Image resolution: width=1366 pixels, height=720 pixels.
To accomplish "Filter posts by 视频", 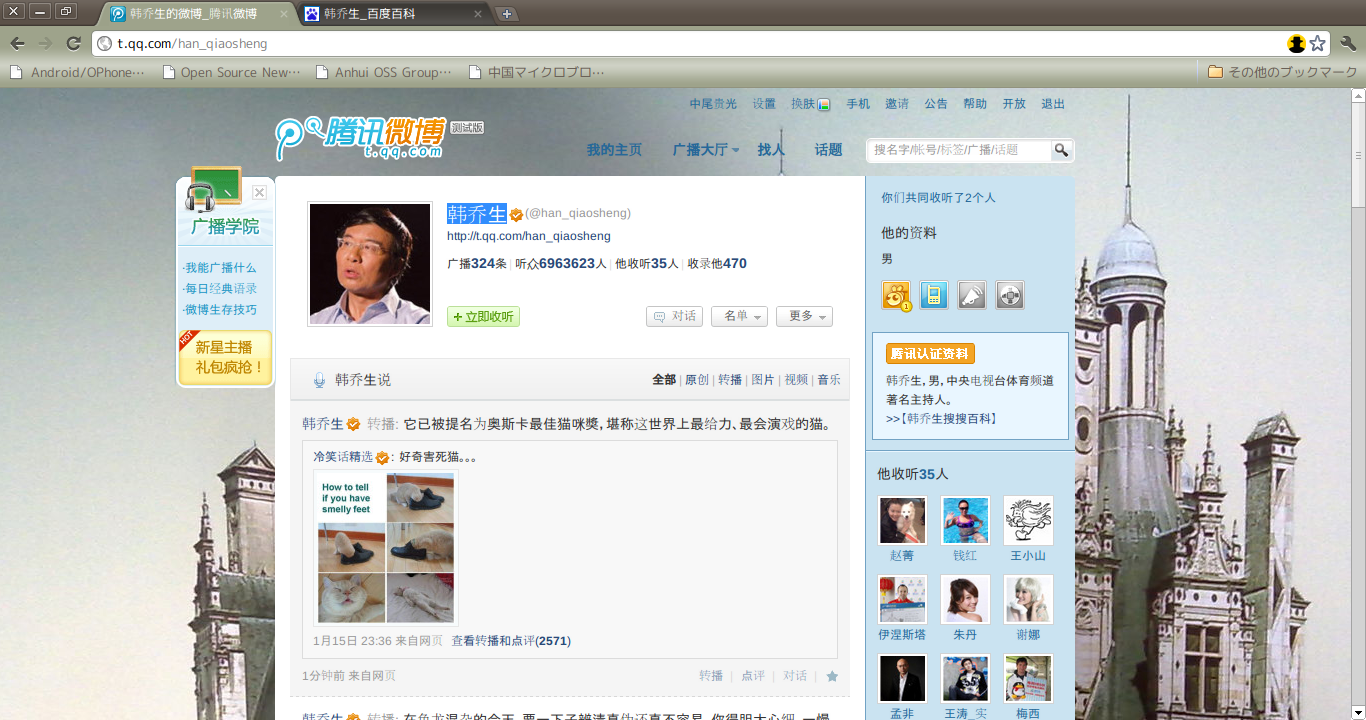I will click(x=796, y=380).
